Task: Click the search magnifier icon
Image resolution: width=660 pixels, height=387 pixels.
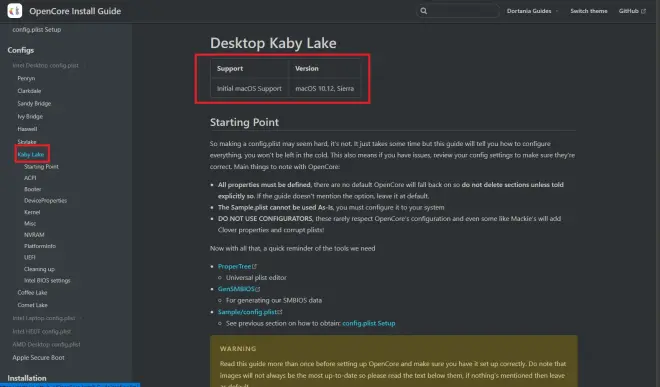Action: coord(423,11)
